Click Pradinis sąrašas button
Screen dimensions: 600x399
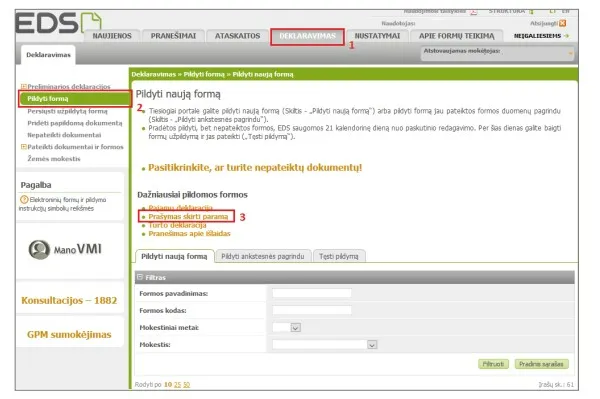(x=541, y=364)
